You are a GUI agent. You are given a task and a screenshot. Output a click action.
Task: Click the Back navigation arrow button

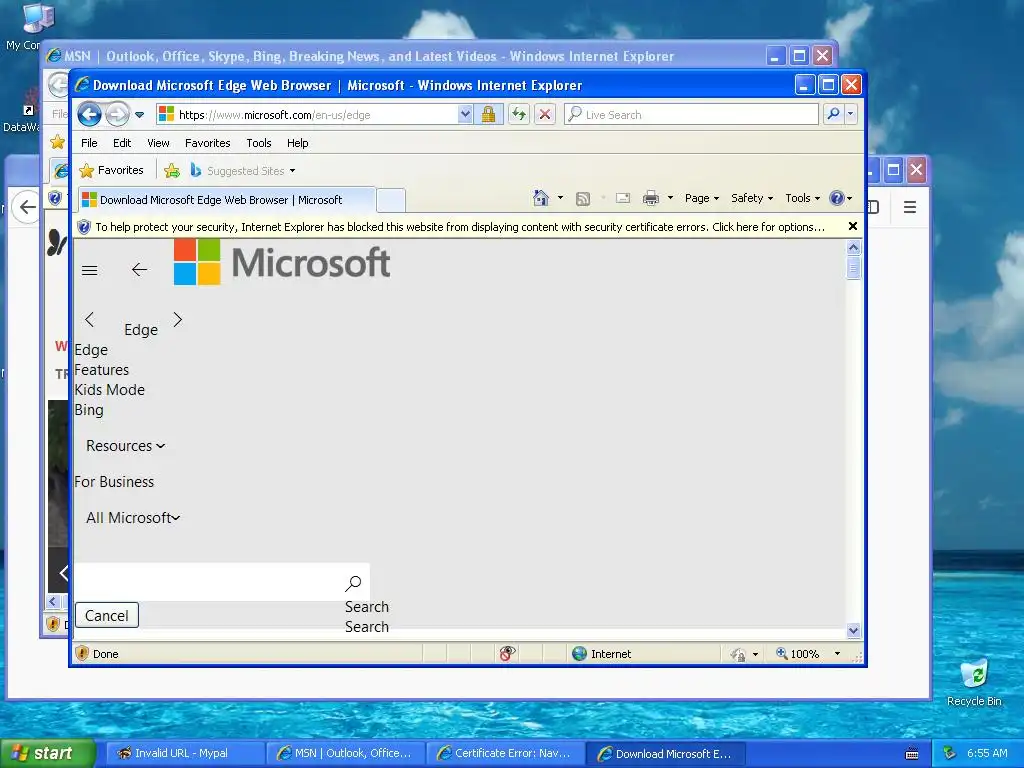pos(89,115)
